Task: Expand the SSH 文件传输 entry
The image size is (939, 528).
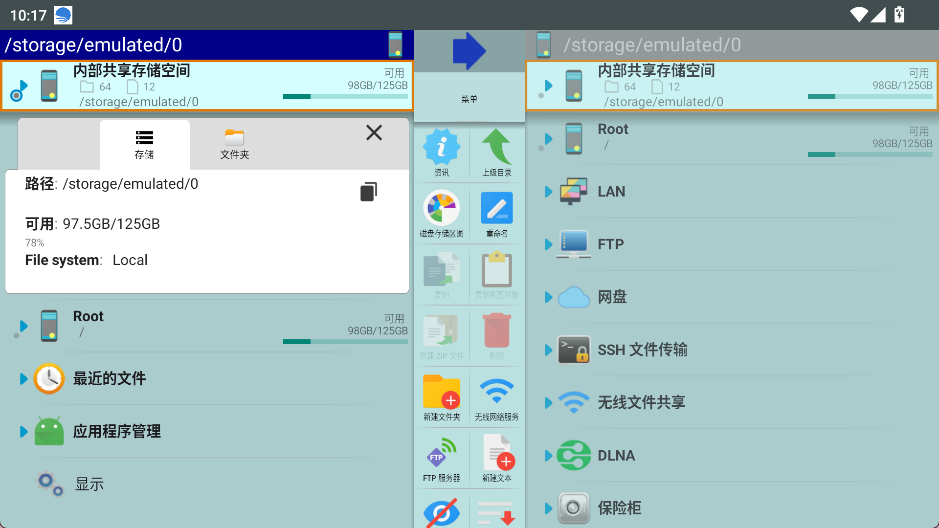Action: tap(548, 349)
